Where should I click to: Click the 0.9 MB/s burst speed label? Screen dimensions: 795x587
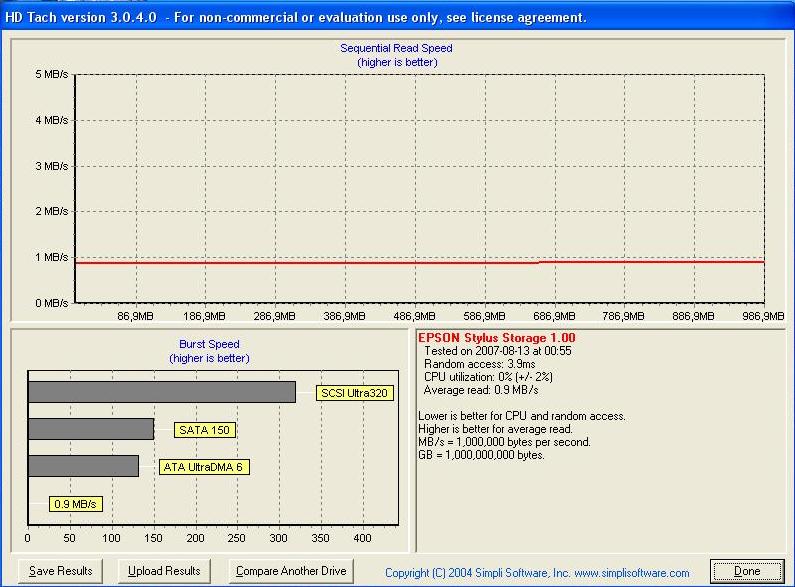point(76,504)
